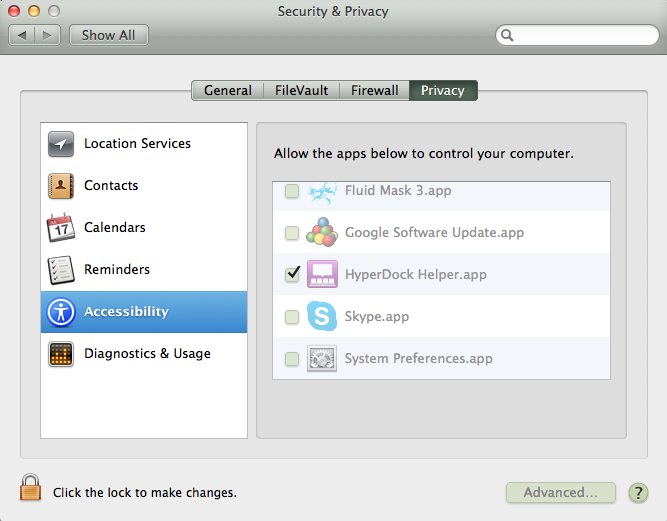Go forward with the right arrow
Screen dimensions: 667x521
[x=47, y=35]
